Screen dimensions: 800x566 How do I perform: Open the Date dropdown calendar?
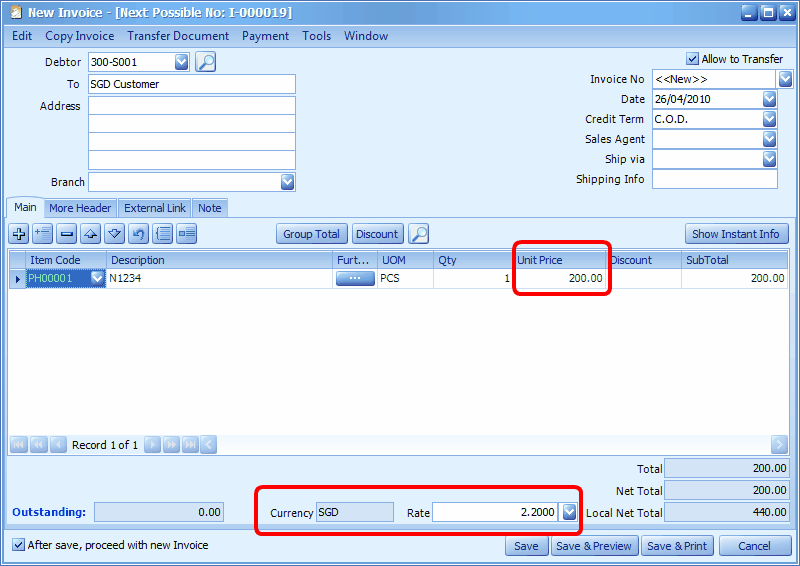point(769,99)
